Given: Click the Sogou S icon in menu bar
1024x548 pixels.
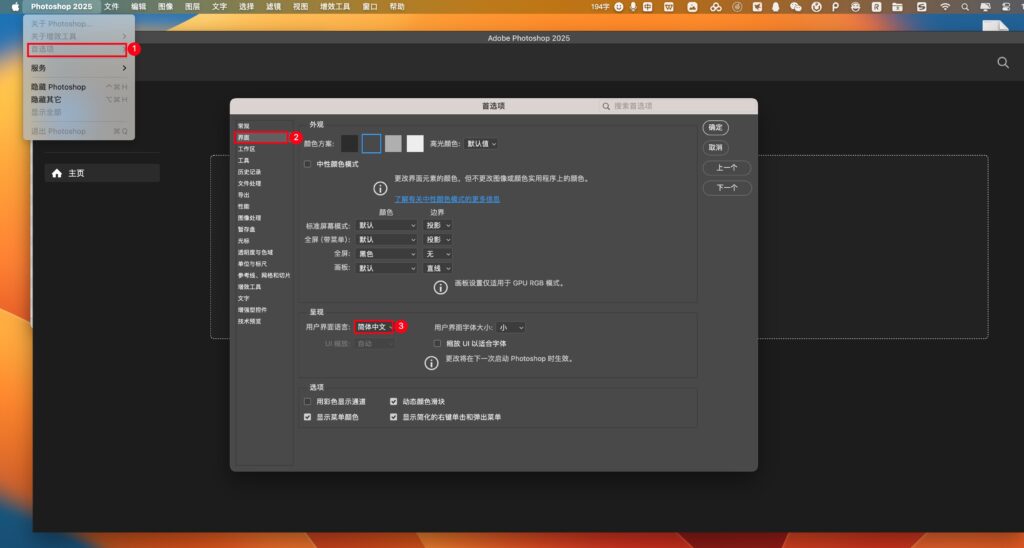Looking at the screenshot, I should pyautogui.click(x=921, y=7).
